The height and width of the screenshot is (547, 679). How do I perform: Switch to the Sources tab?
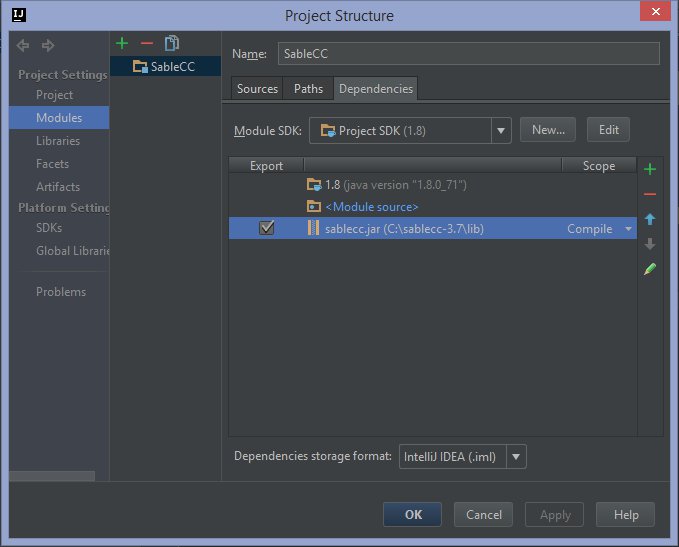(257, 89)
